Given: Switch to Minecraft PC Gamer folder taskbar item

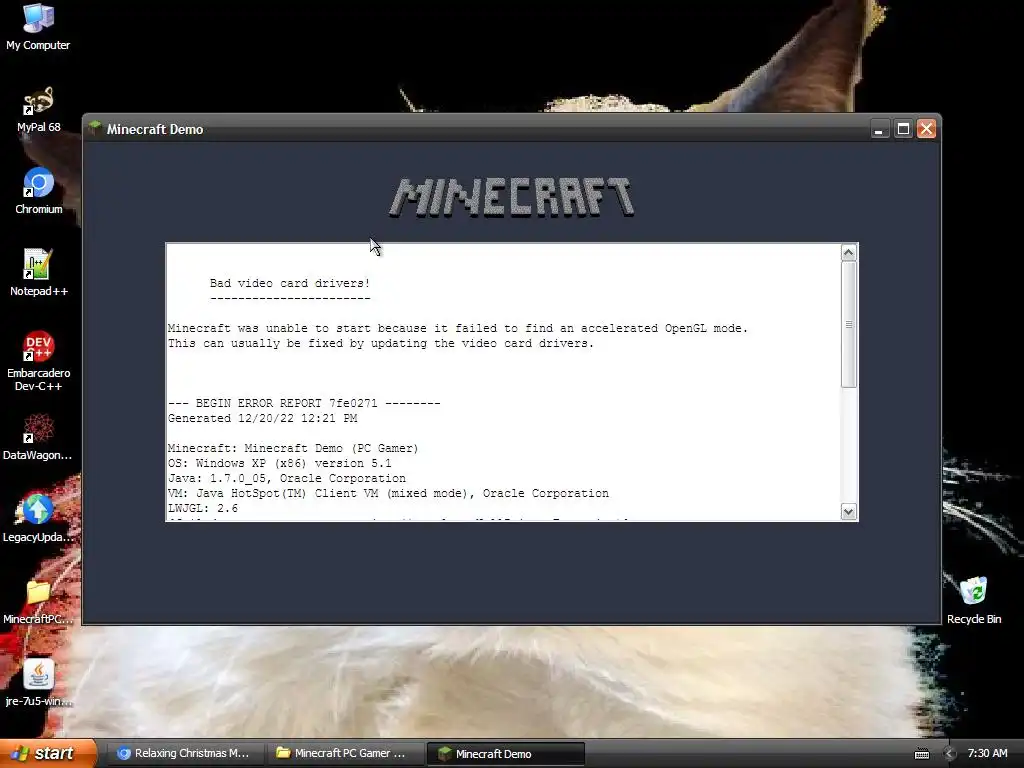Looking at the screenshot, I should click(345, 753).
